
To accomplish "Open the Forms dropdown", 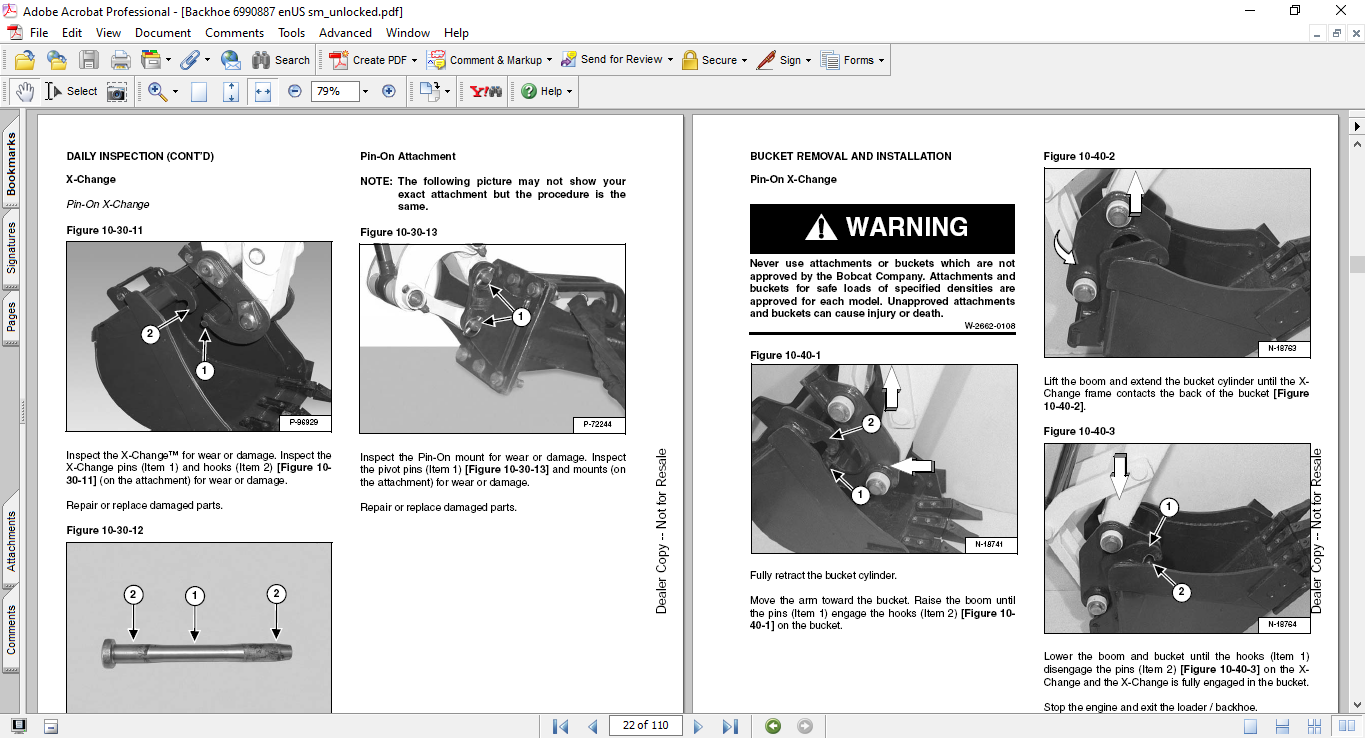I will (854, 60).
